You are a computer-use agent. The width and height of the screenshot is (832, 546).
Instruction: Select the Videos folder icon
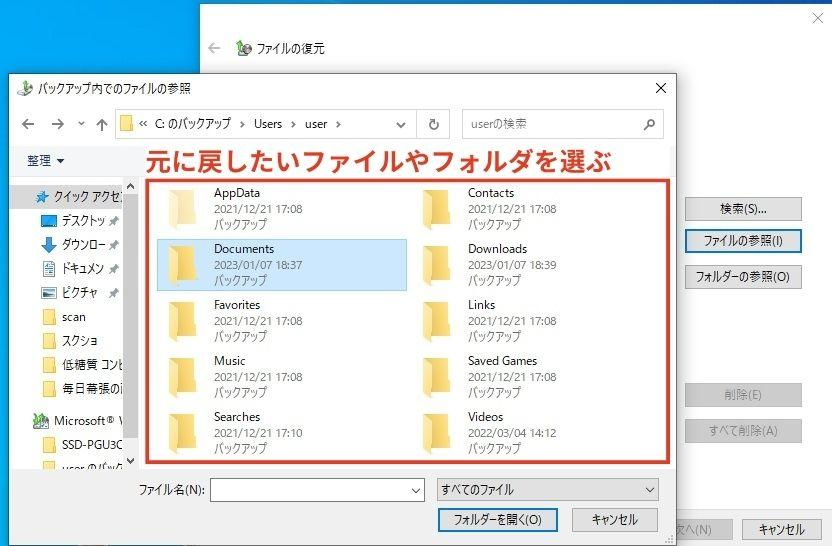[x=436, y=432]
